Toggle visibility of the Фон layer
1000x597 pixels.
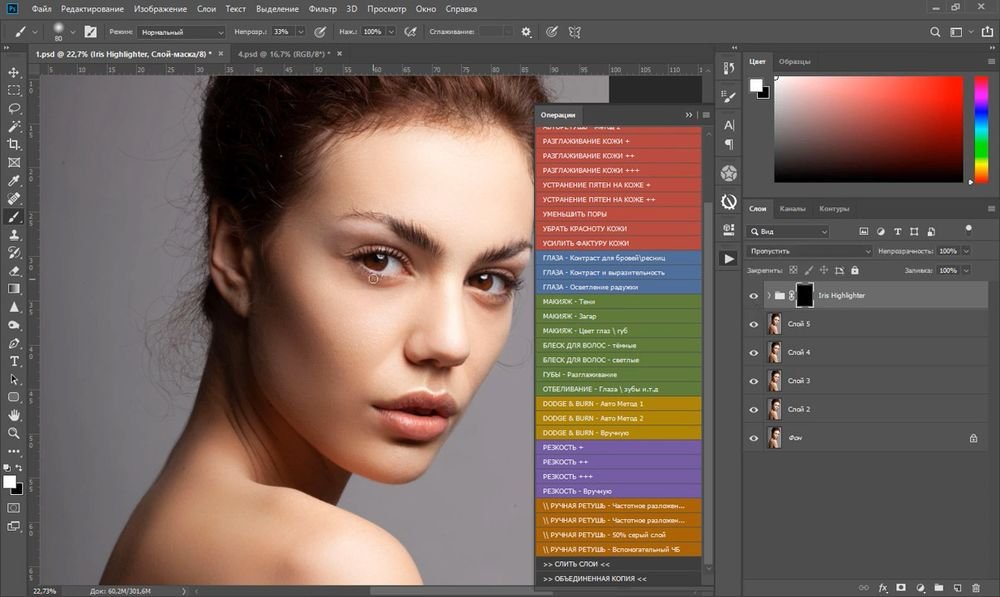pos(754,438)
